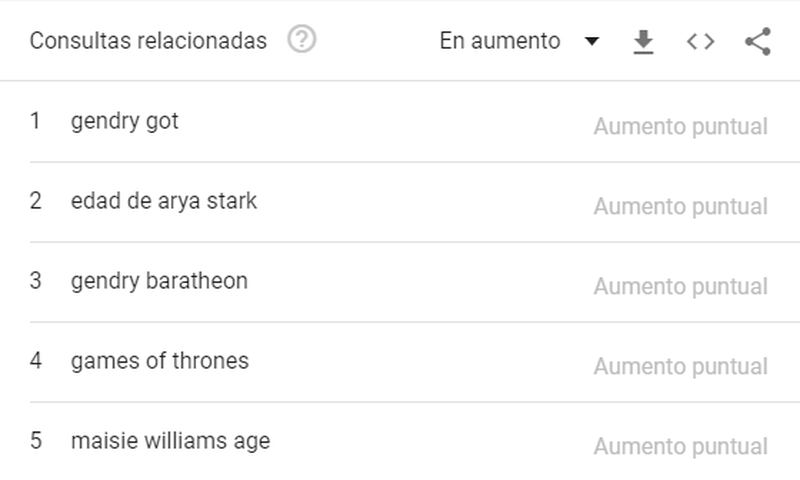Select the gendry baratheon query
The width and height of the screenshot is (800, 480).
tap(159, 281)
